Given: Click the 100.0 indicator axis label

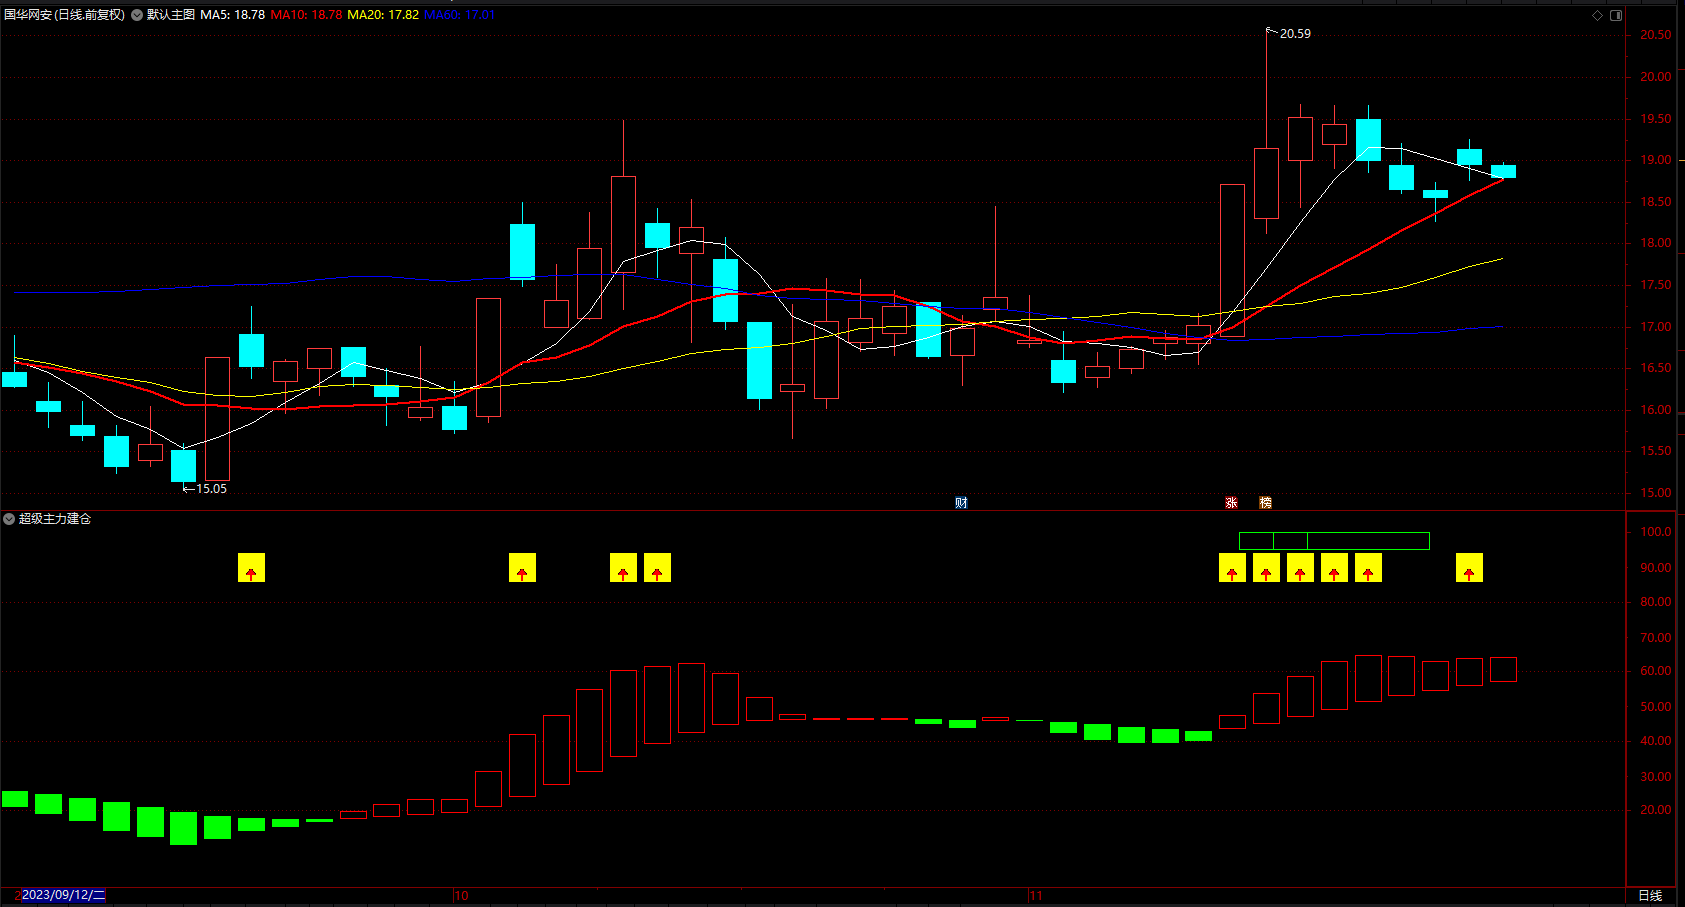Looking at the screenshot, I should pyautogui.click(x=1655, y=532).
